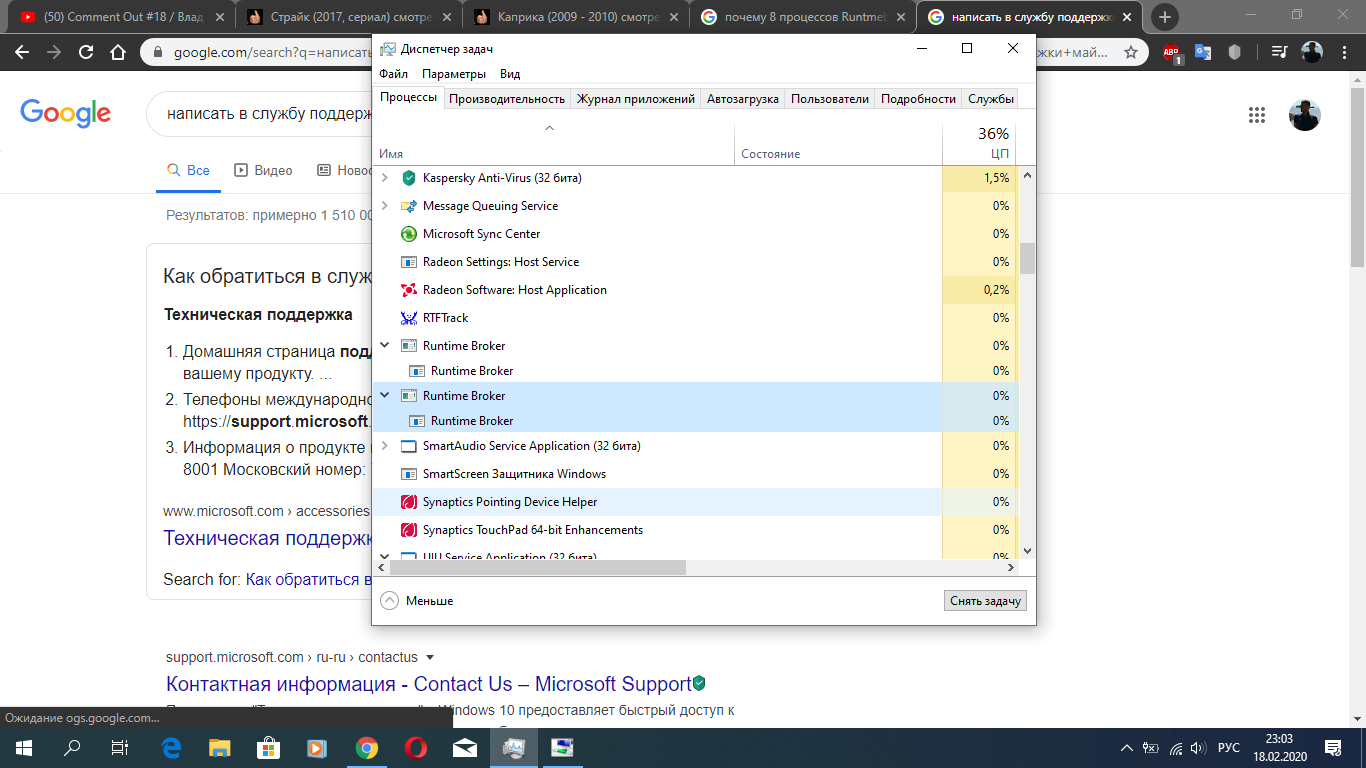The height and width of the screenshot is (768, 1366).
Task: Click the Microsoft Sync Center green icon
Action: coord(408,234)
